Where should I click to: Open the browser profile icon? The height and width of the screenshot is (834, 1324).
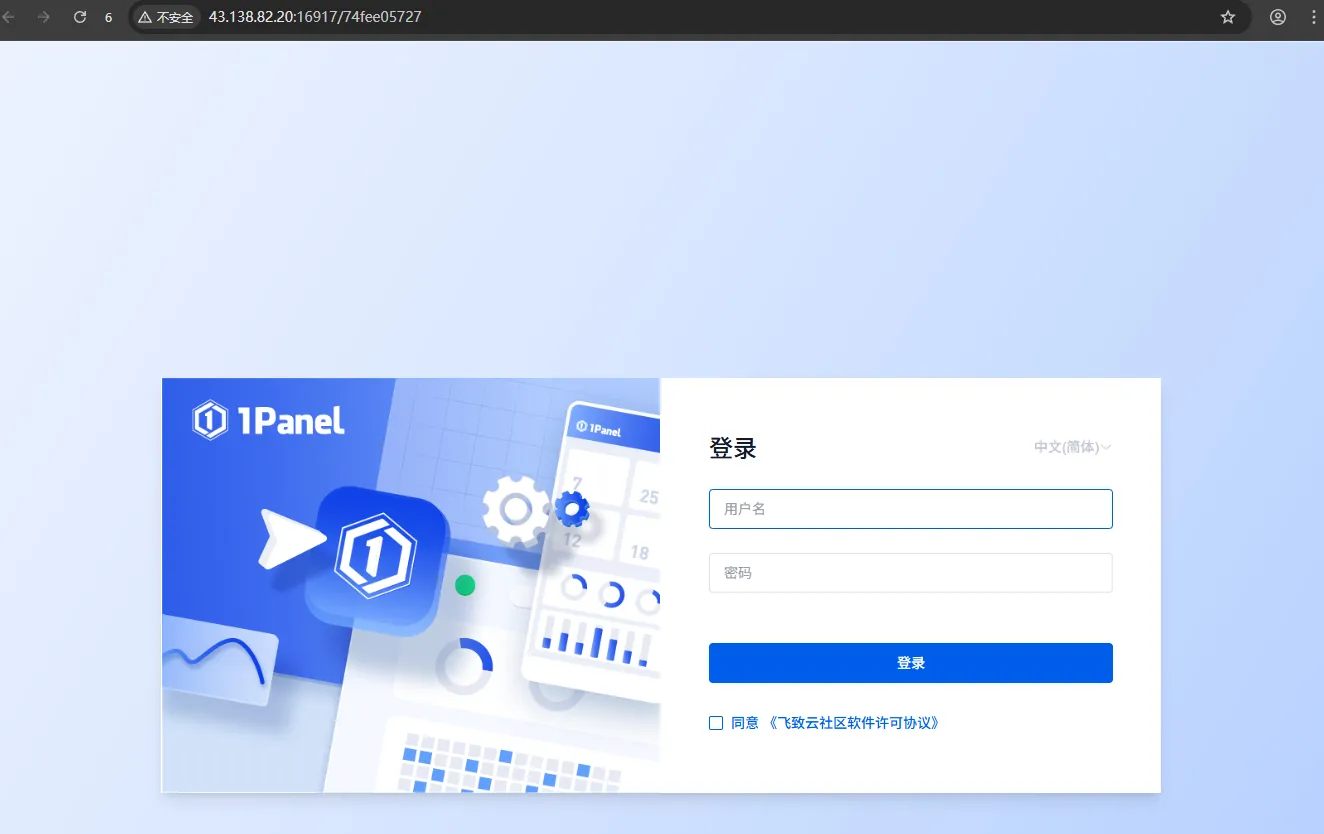tap(1278, 17)
